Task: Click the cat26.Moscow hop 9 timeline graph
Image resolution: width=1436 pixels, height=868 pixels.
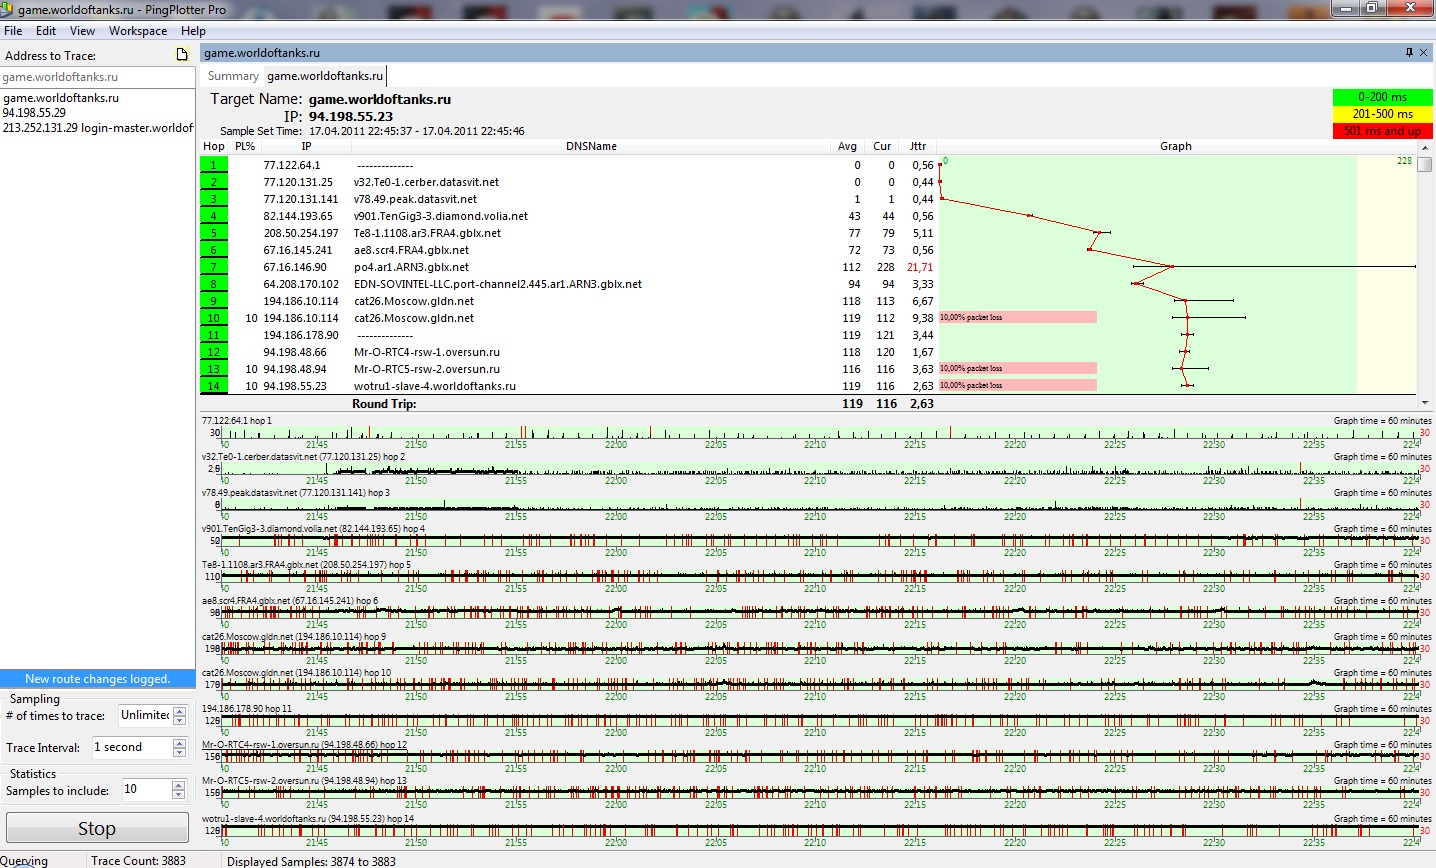Action: (820, 649)
